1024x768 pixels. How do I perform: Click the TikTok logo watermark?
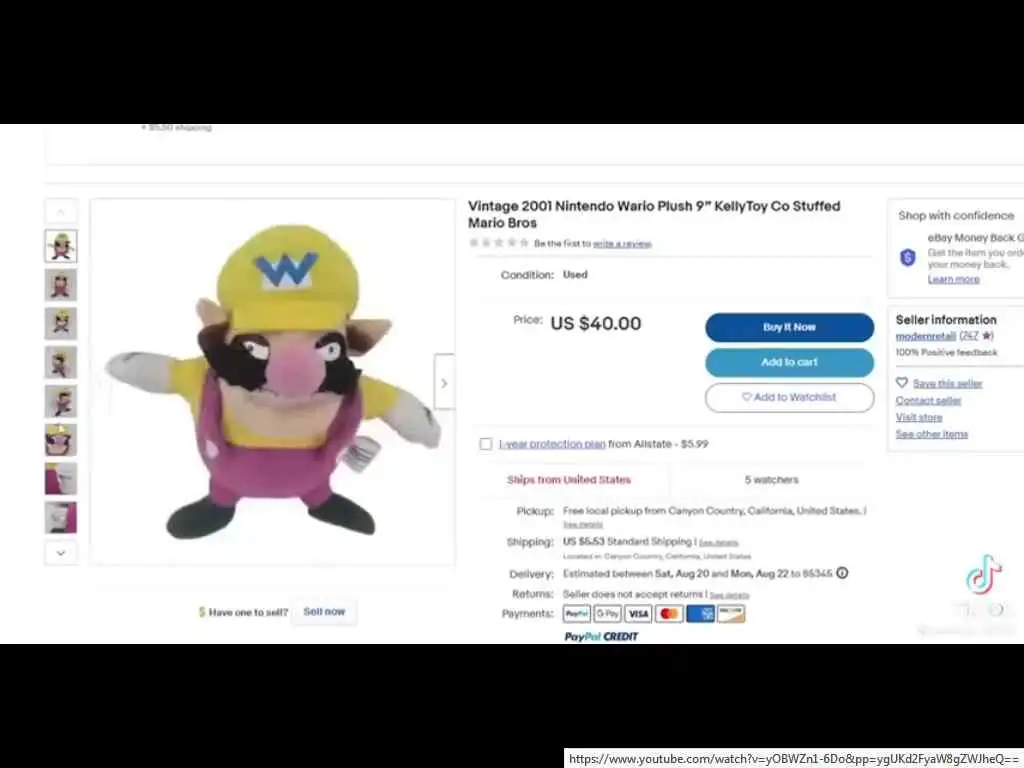pos(984,575)
